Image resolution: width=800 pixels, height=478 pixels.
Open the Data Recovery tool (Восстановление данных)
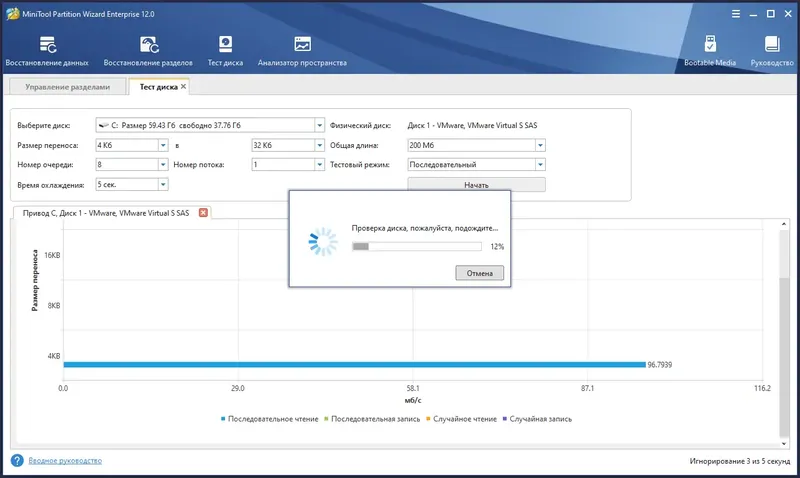(47, 52)
